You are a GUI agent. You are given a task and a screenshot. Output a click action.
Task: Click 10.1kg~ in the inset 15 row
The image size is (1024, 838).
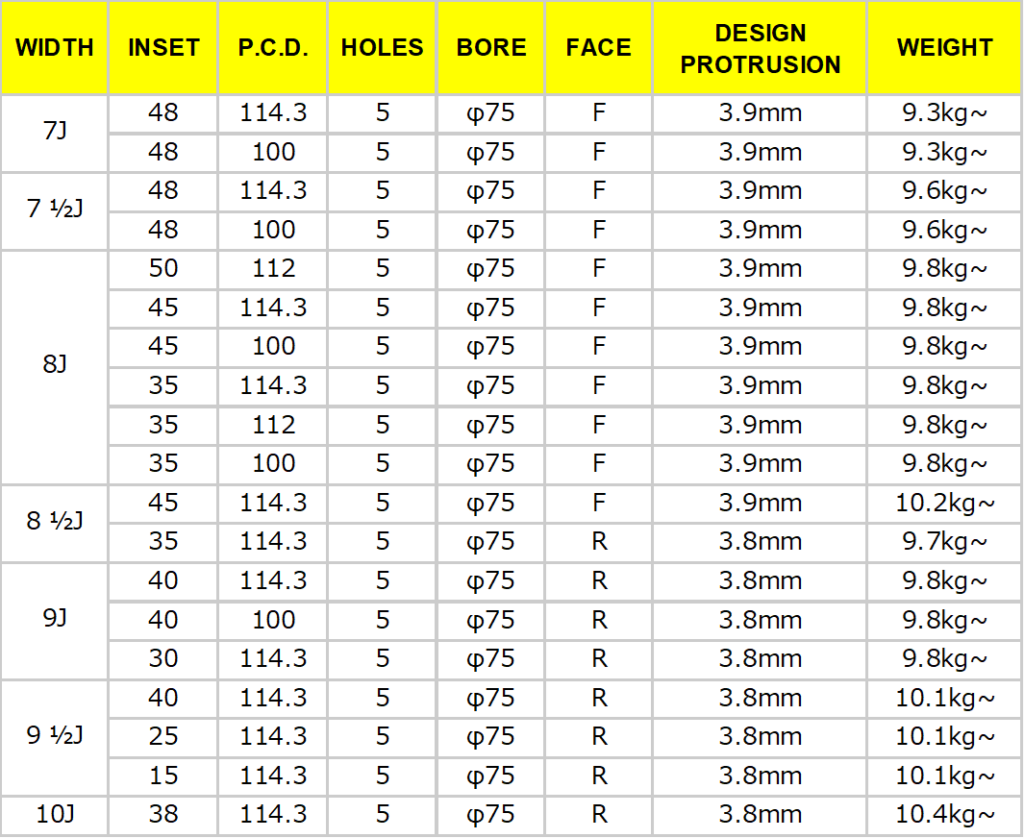point(944,777)
